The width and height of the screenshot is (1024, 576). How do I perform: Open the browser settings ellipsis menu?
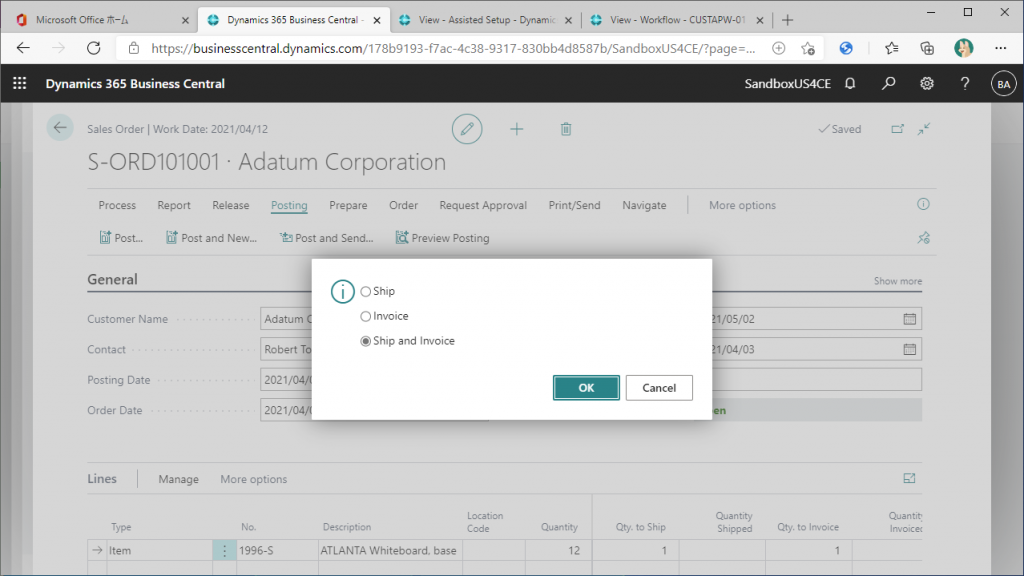click(x=1000, y=48)
